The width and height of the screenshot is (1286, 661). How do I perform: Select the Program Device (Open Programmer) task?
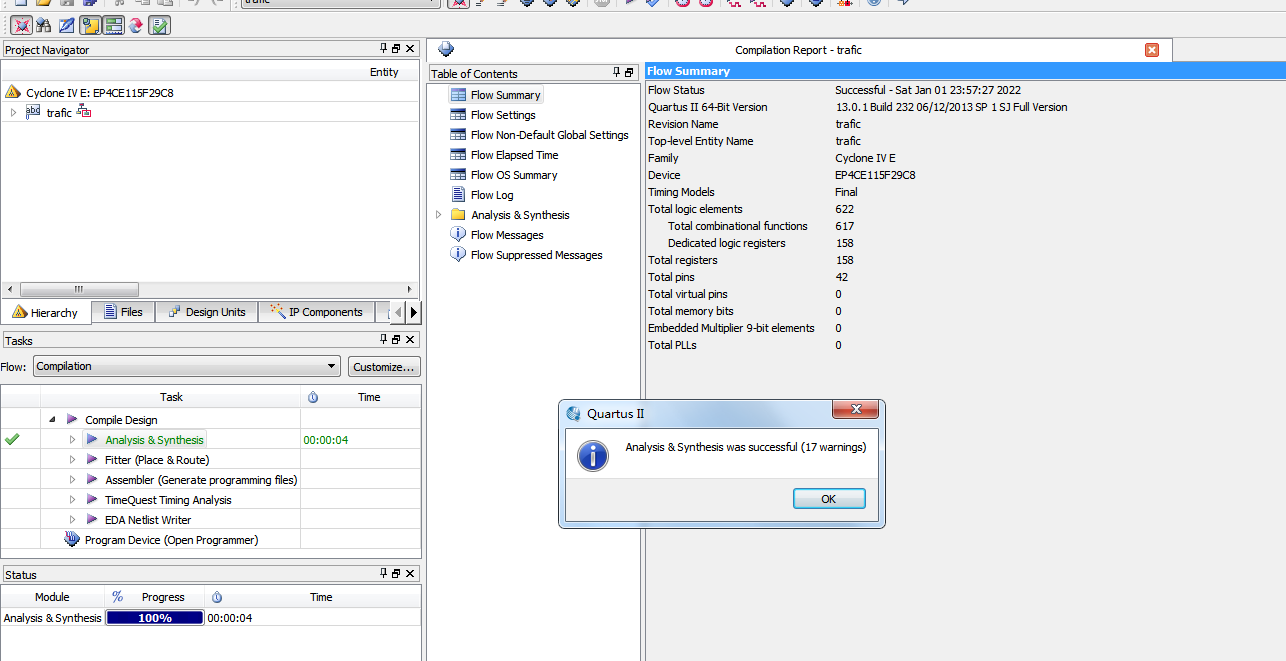[x=171, y=540]
